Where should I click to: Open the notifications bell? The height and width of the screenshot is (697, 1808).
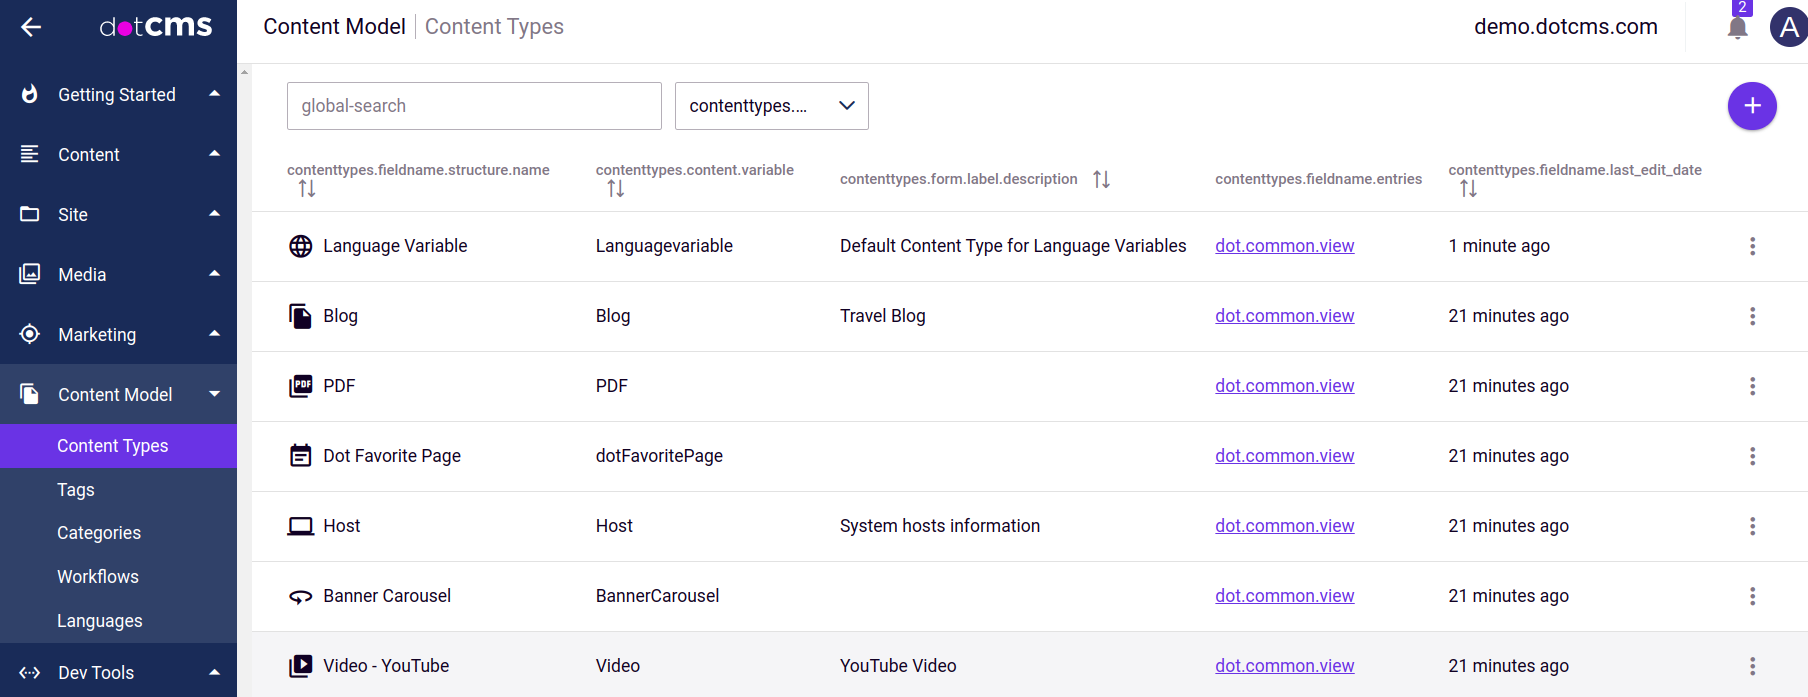pyautogui.click(x=1738, y=27)
